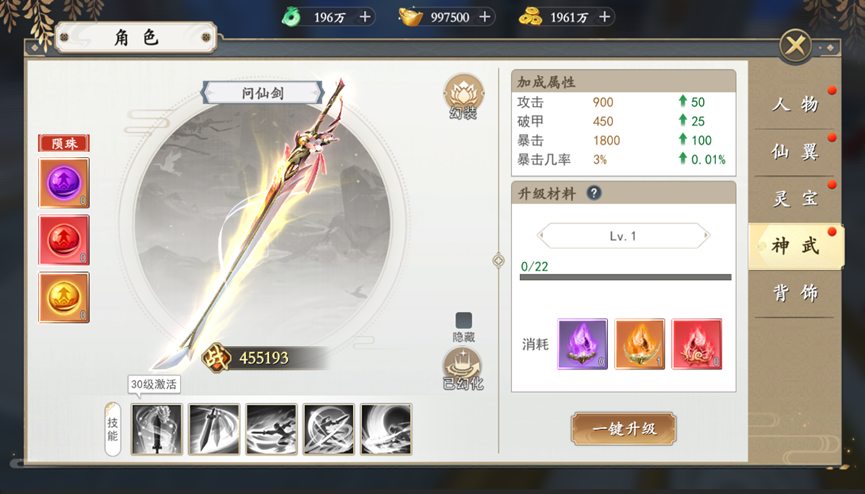
Task: Choose the orange flame upgrade material
Action: [640, 344]
